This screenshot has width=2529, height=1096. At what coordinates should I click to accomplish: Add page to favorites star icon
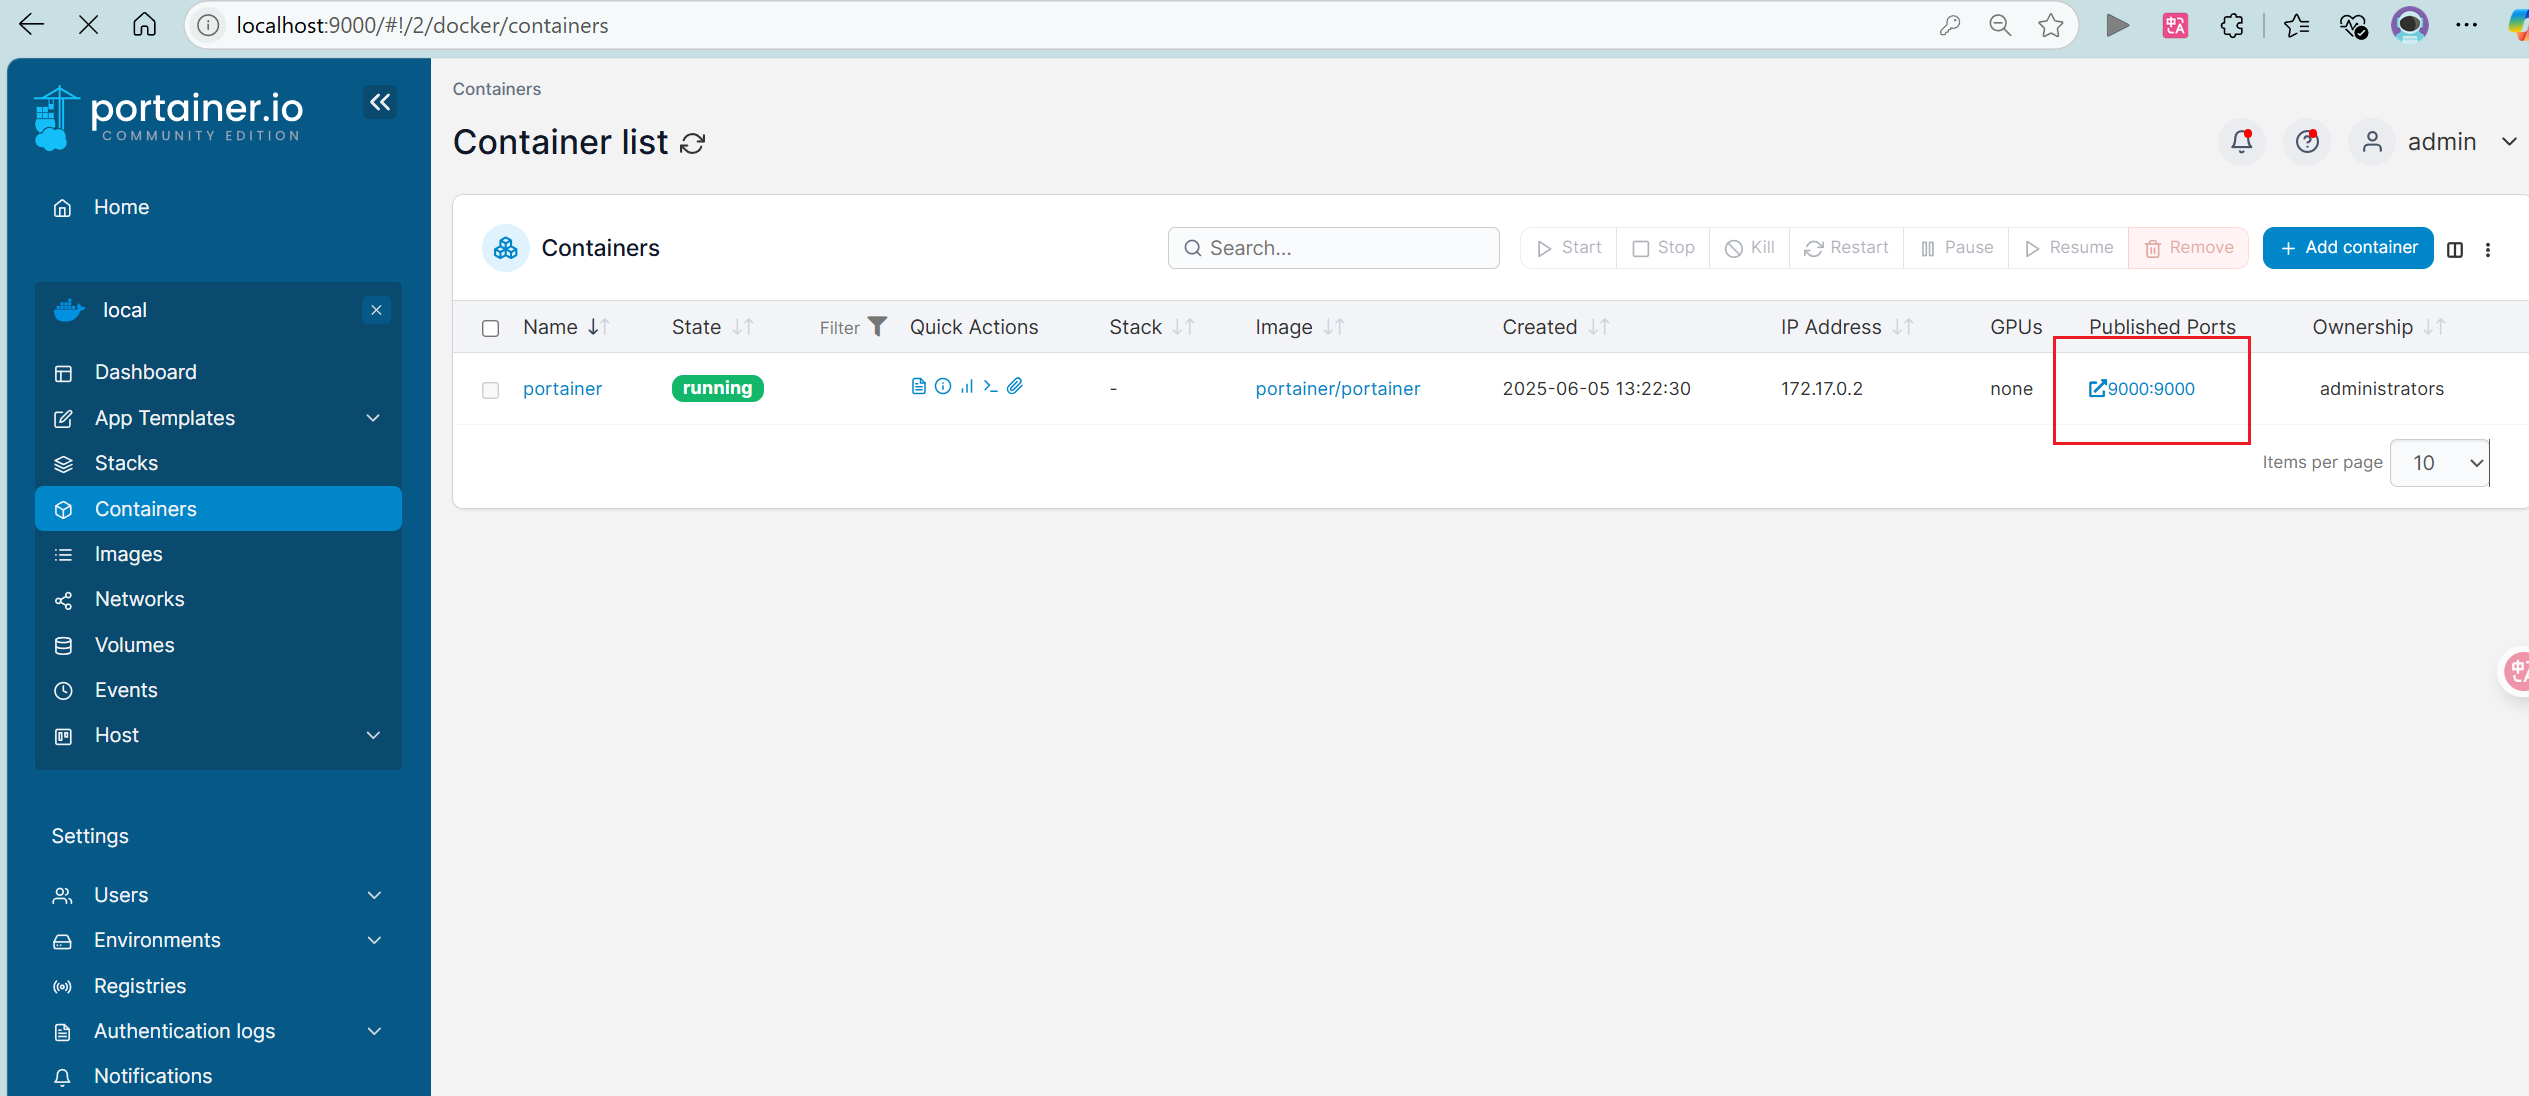pyautogui.click(x=2051, y=25)
